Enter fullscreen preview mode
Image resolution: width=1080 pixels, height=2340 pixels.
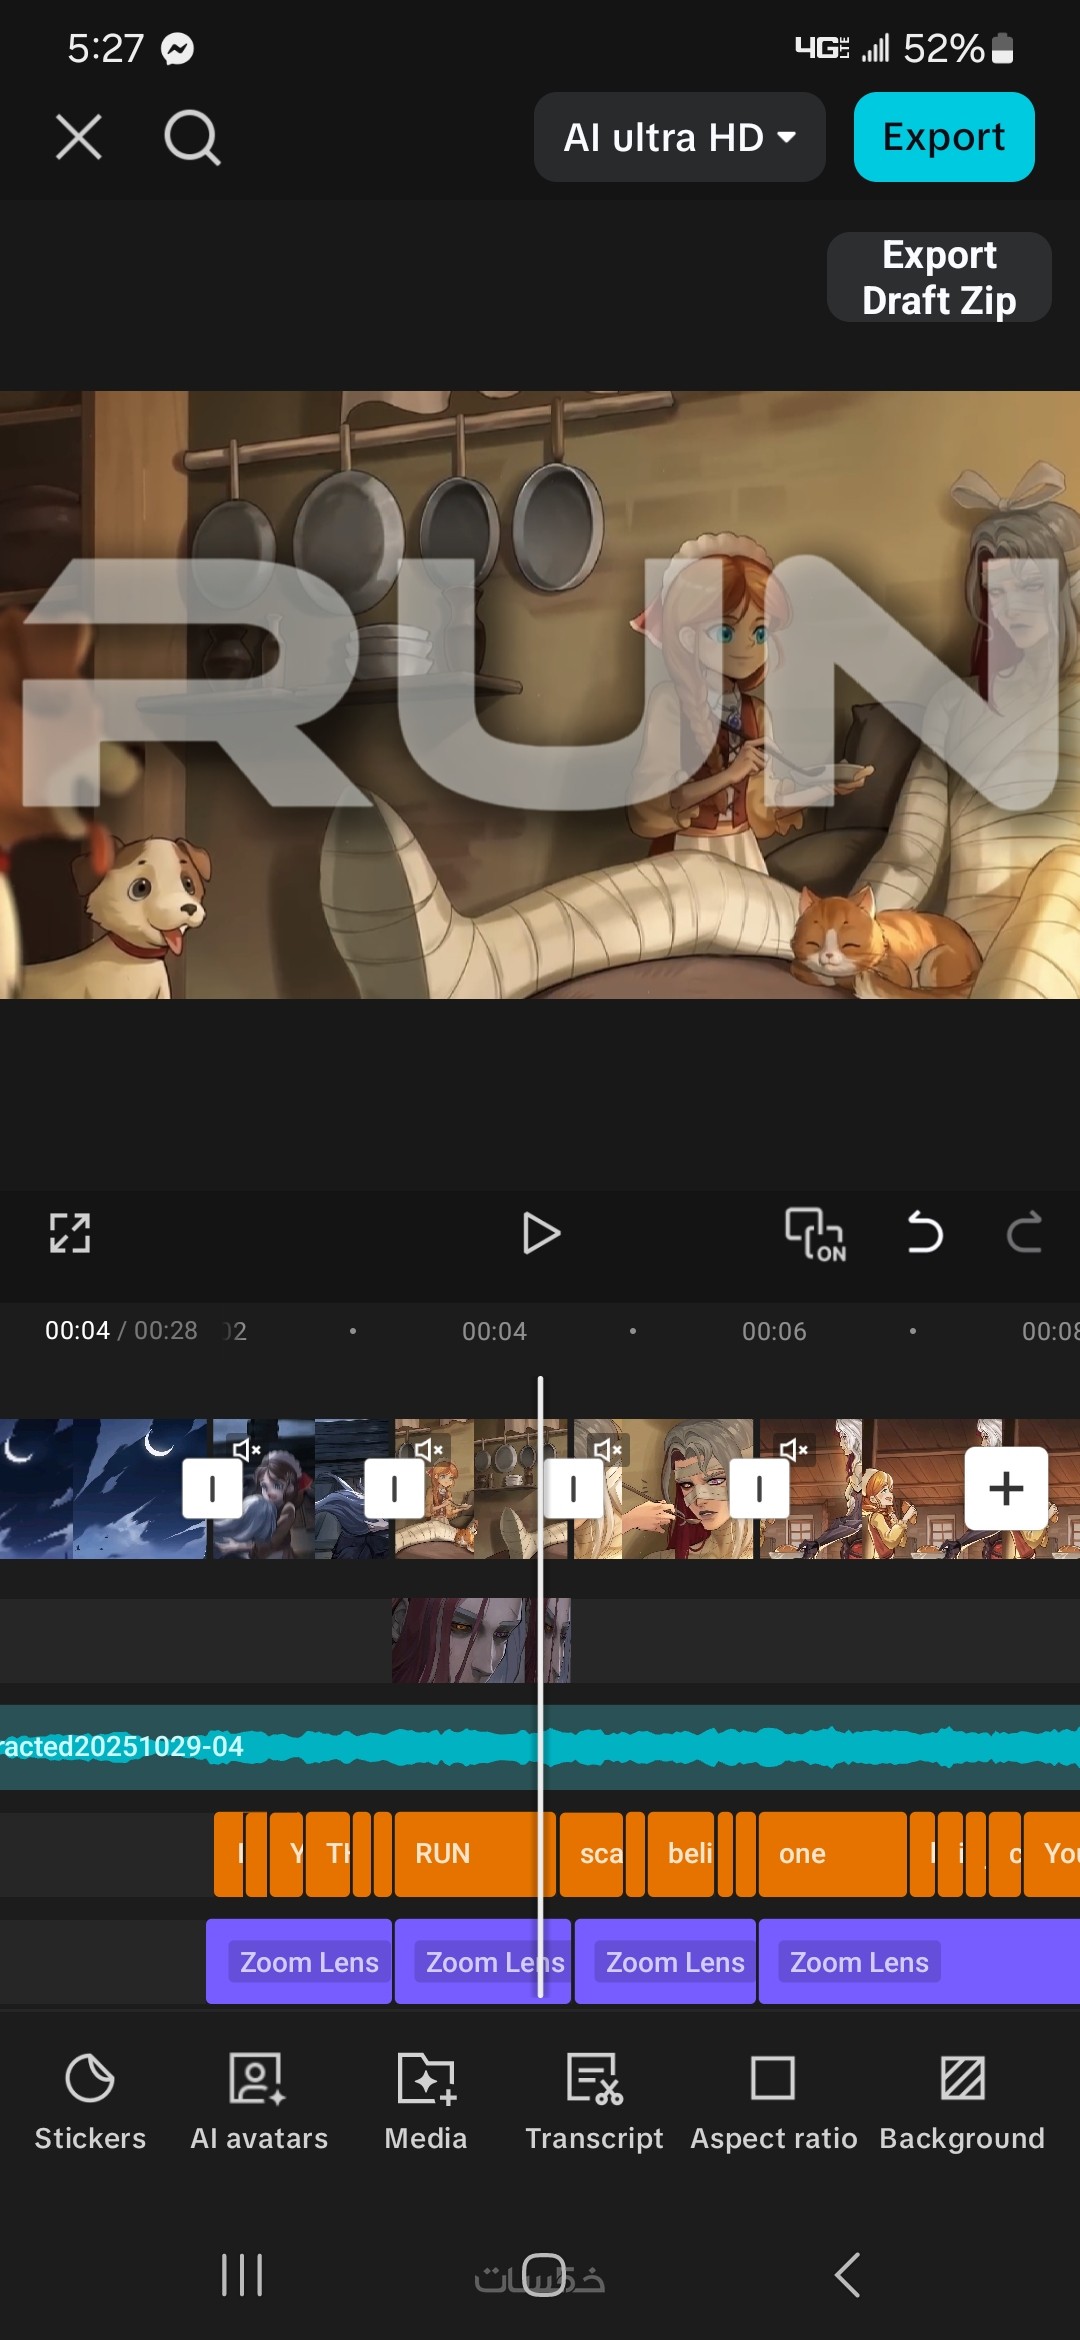click(70, 1233)
